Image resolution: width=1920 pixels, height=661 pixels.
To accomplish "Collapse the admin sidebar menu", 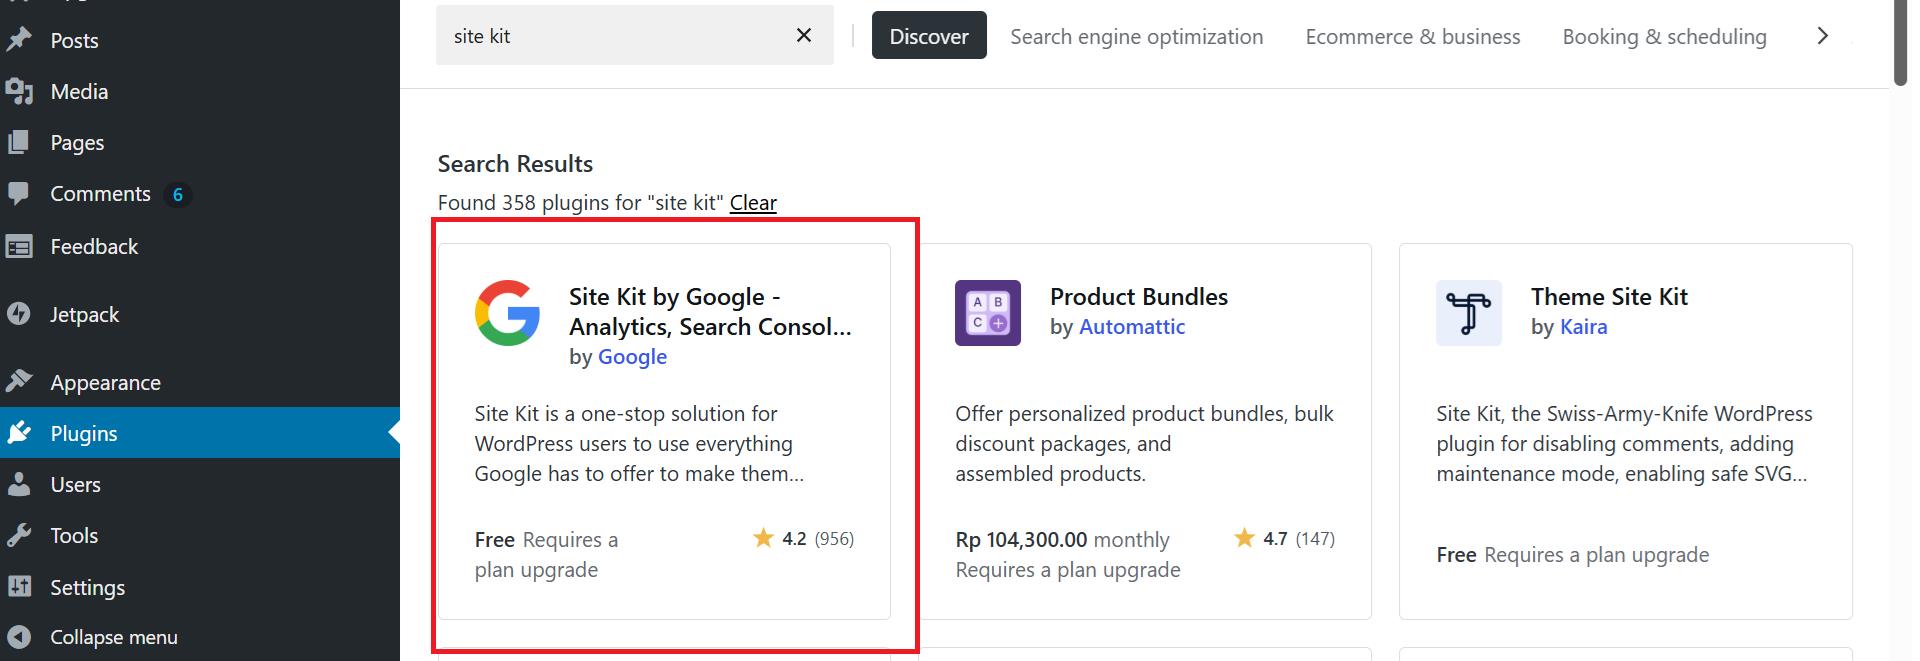I will coord(114,637).
